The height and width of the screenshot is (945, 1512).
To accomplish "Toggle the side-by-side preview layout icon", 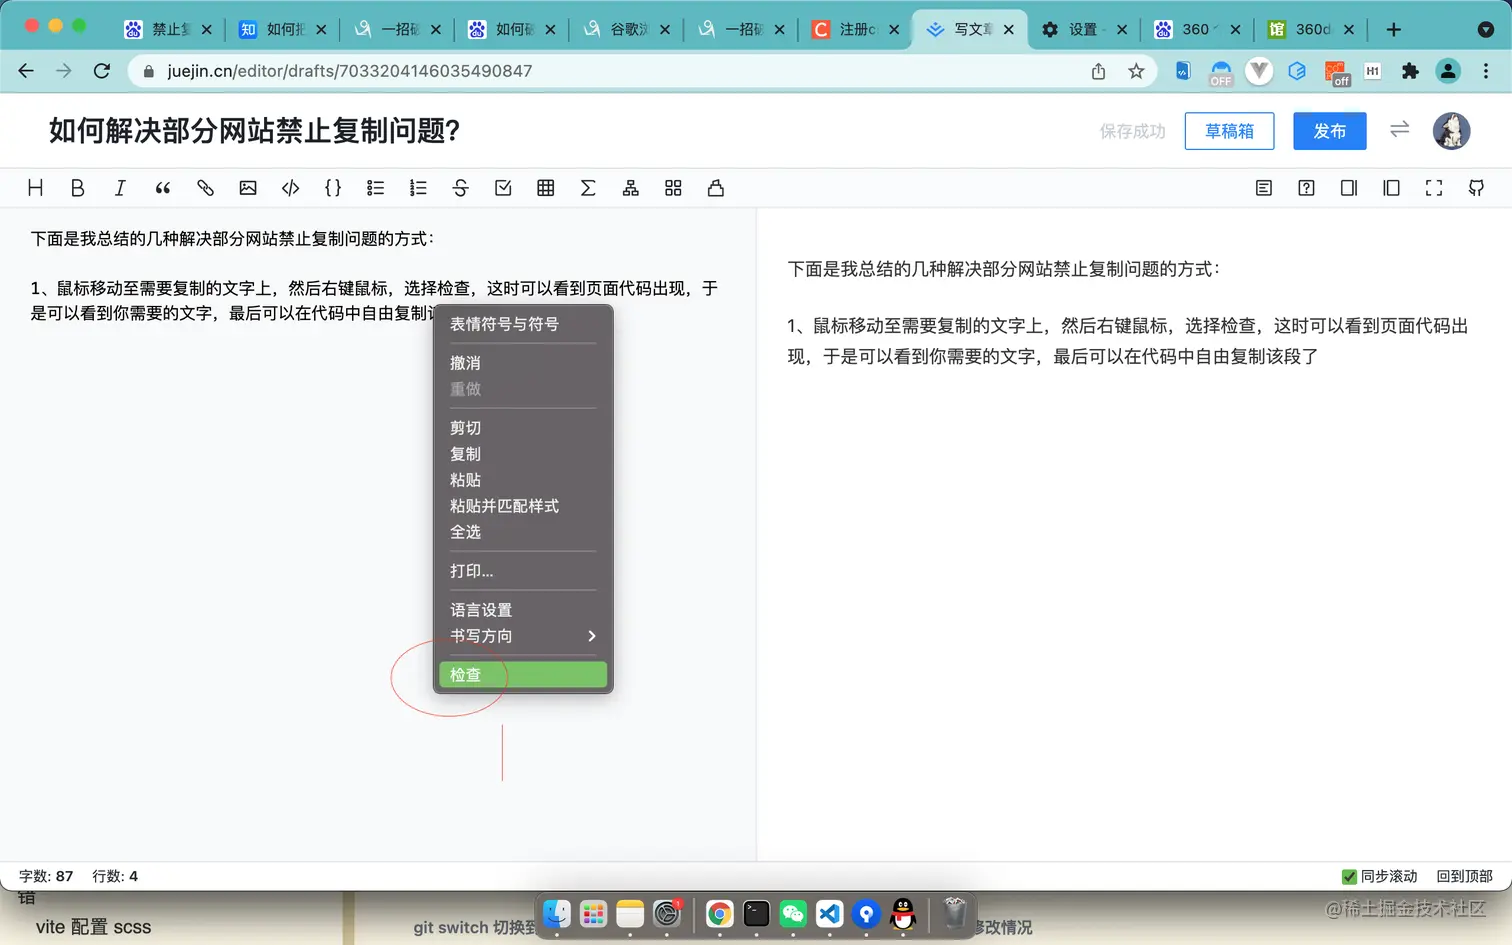I will coord(1391,188).
